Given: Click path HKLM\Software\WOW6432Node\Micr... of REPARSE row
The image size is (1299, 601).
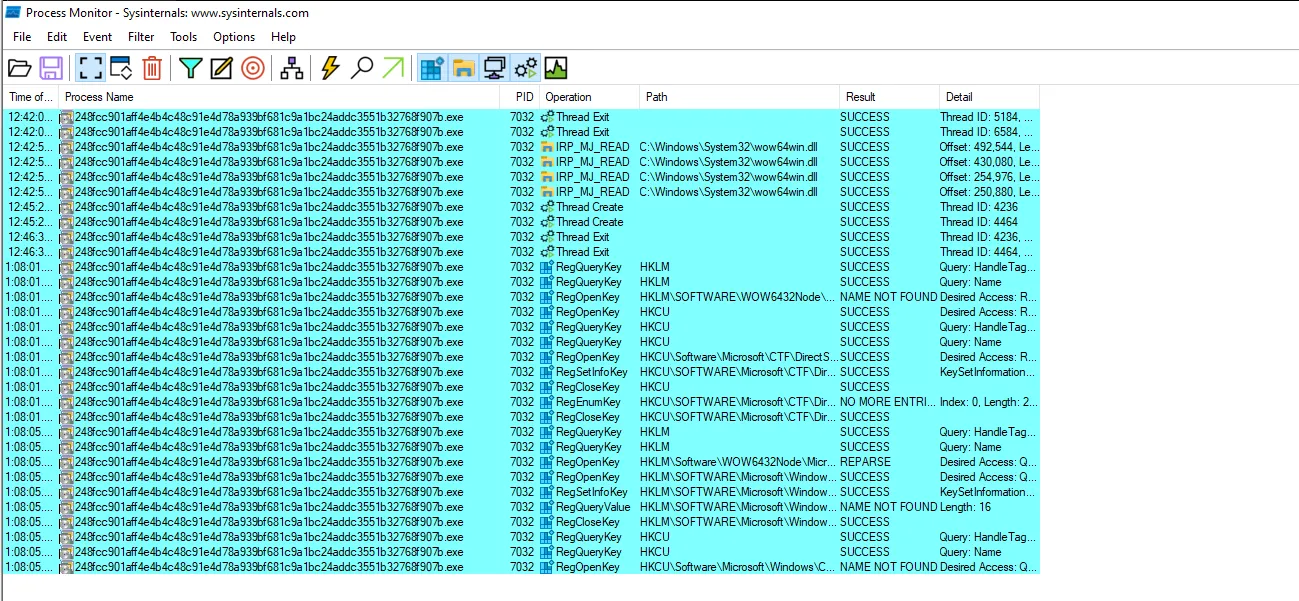Looking at the screenshot, I should tap(738, 462).
